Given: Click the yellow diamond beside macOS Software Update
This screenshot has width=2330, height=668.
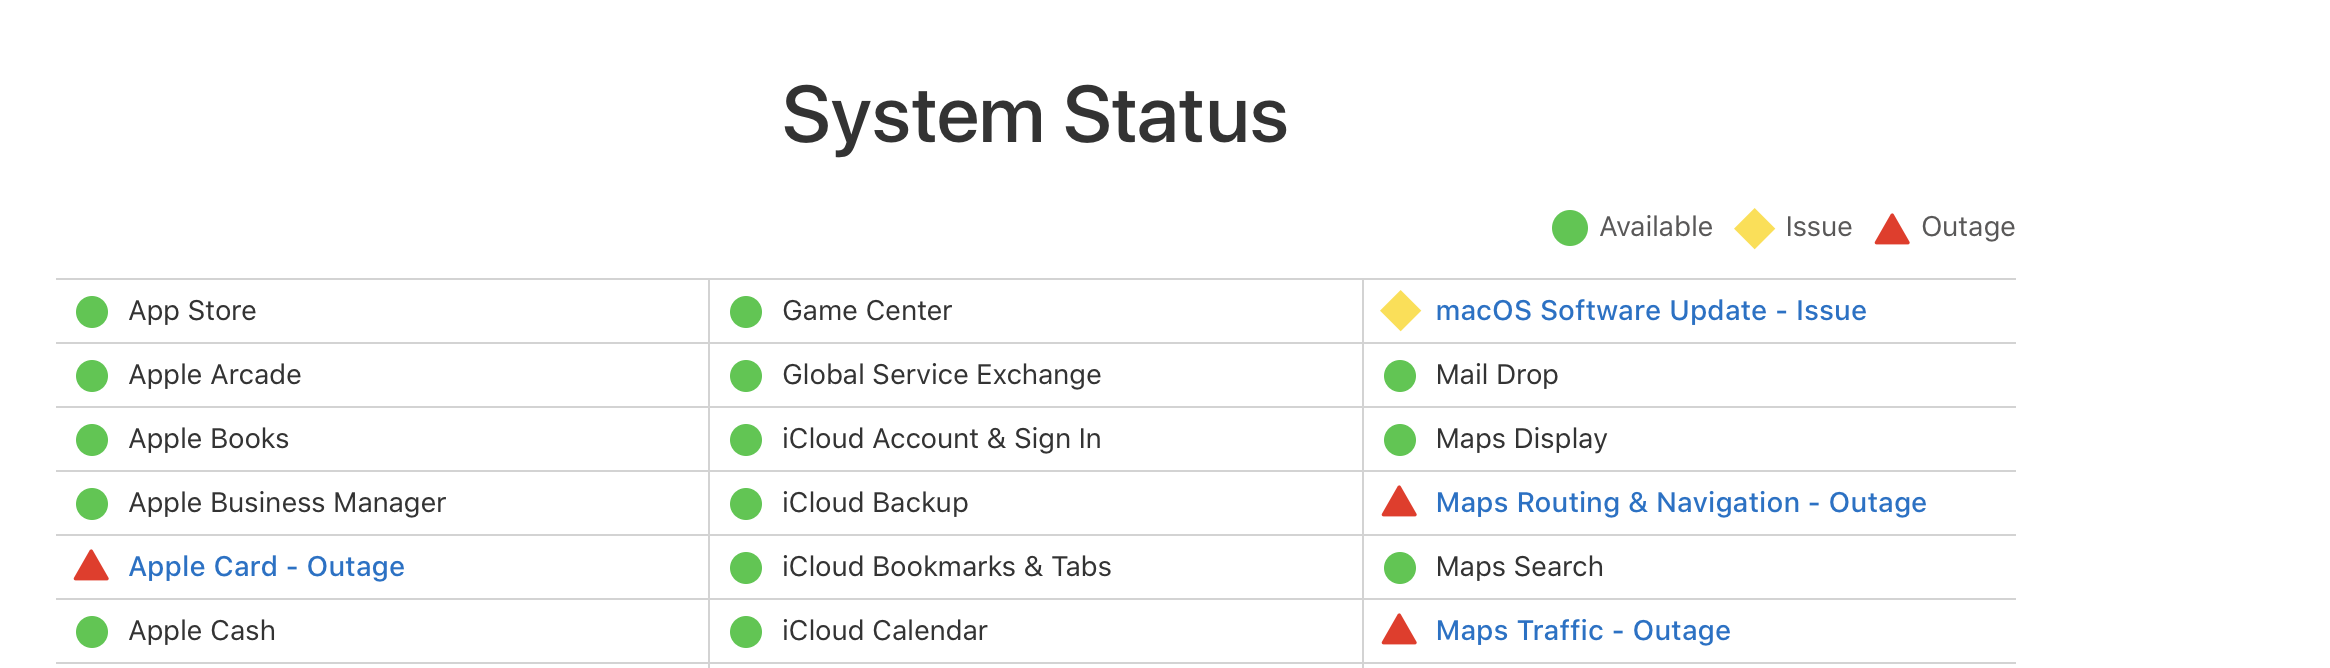Looking at the screenshot, I should (x=1400, y=311).
